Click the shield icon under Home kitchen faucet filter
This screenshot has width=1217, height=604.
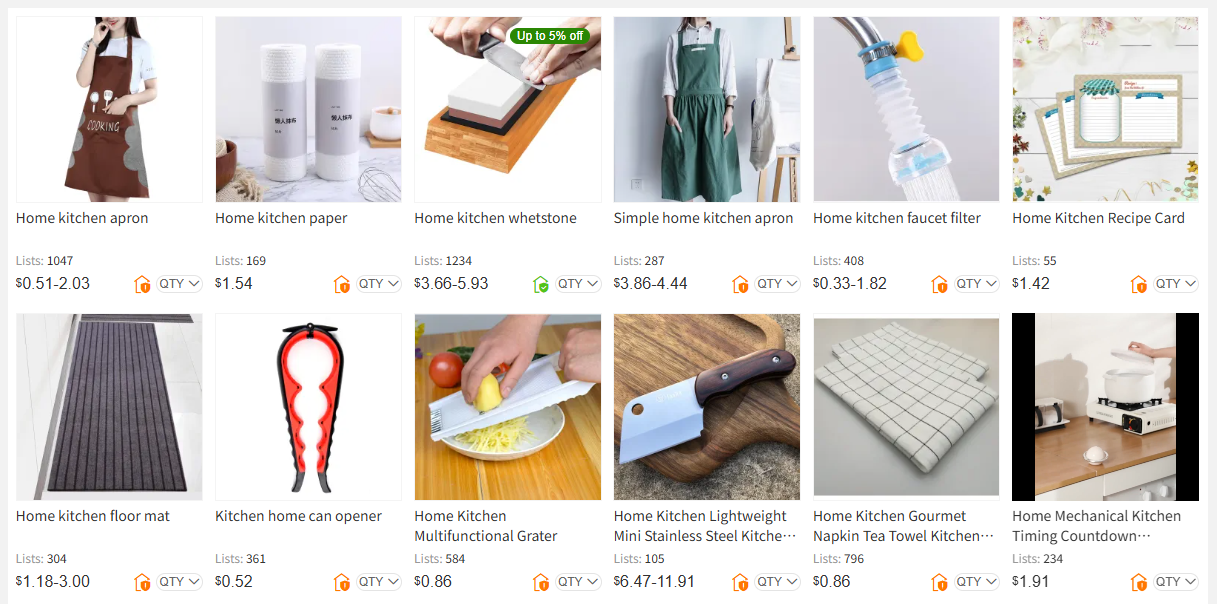coord(940,284)
